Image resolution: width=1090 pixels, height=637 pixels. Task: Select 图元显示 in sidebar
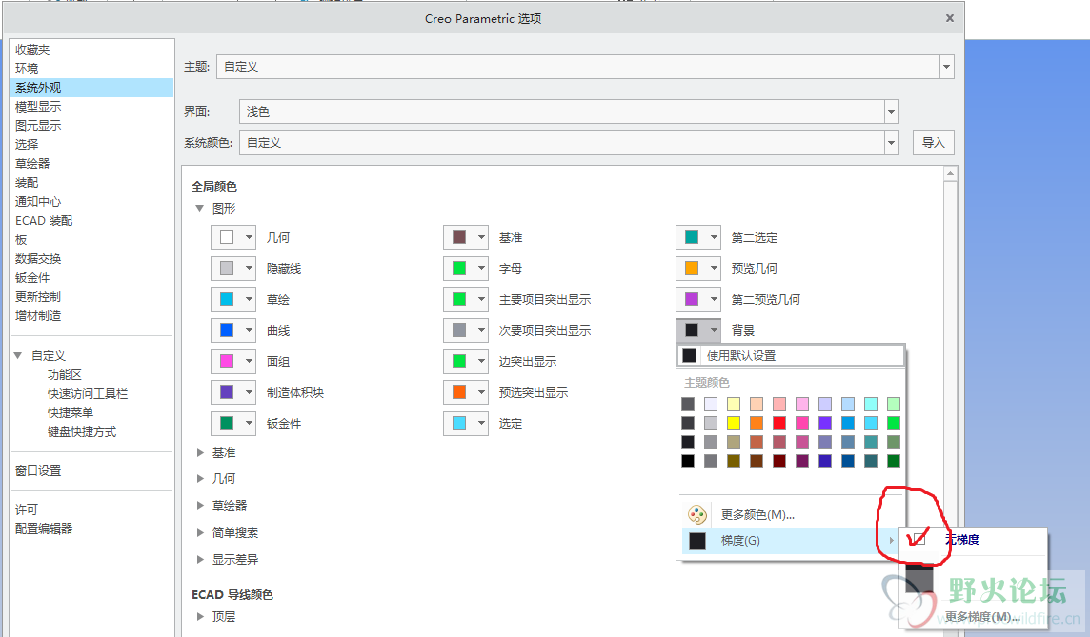coord(38,126)
